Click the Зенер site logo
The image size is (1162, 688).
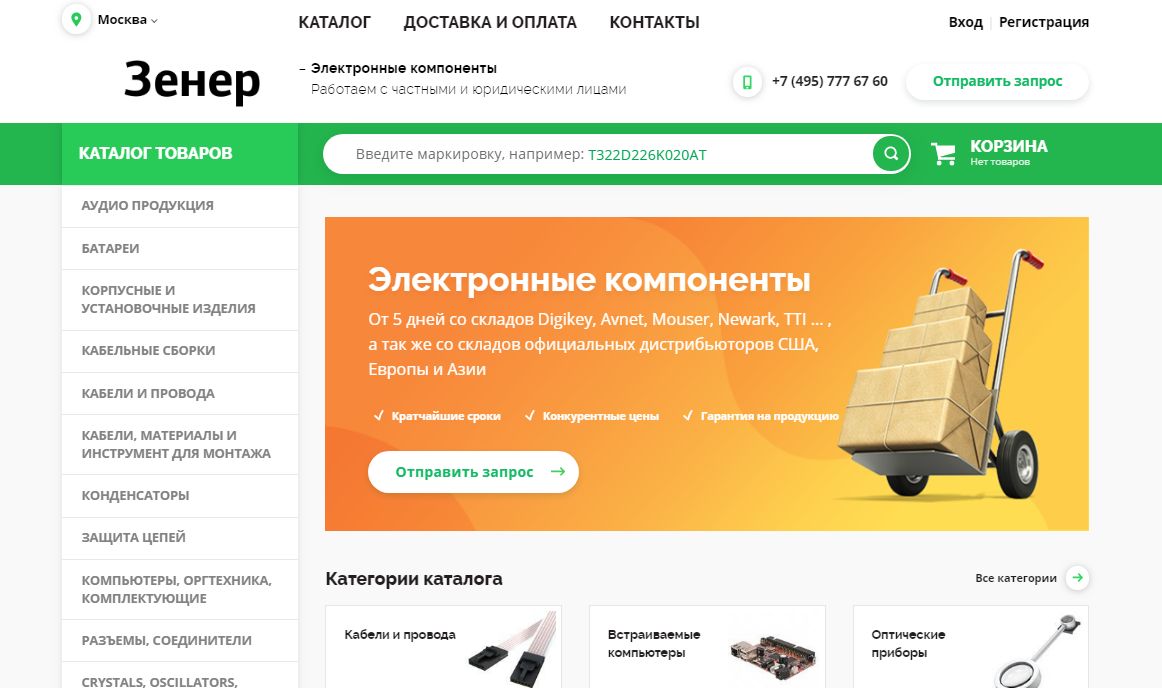(192, 80)
